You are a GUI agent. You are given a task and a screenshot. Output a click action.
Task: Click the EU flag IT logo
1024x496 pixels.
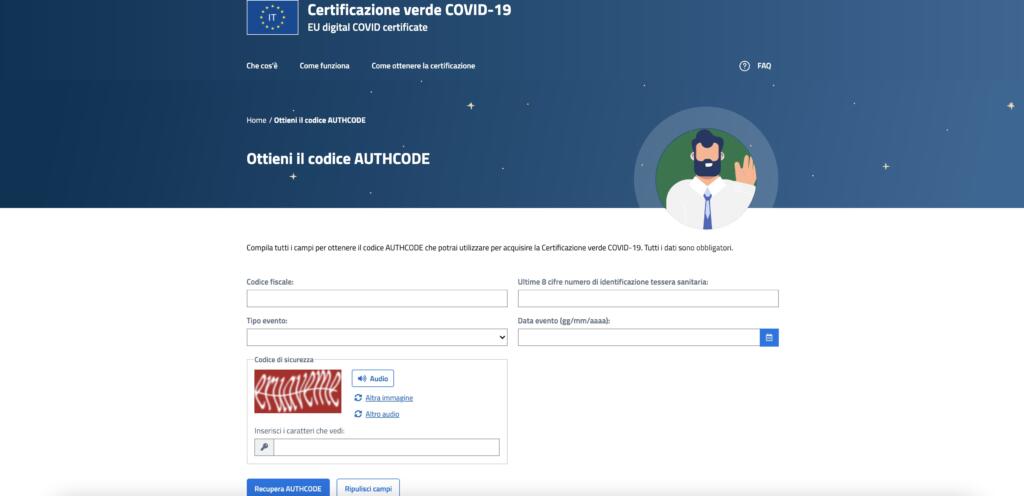click(x=272, y=17)
